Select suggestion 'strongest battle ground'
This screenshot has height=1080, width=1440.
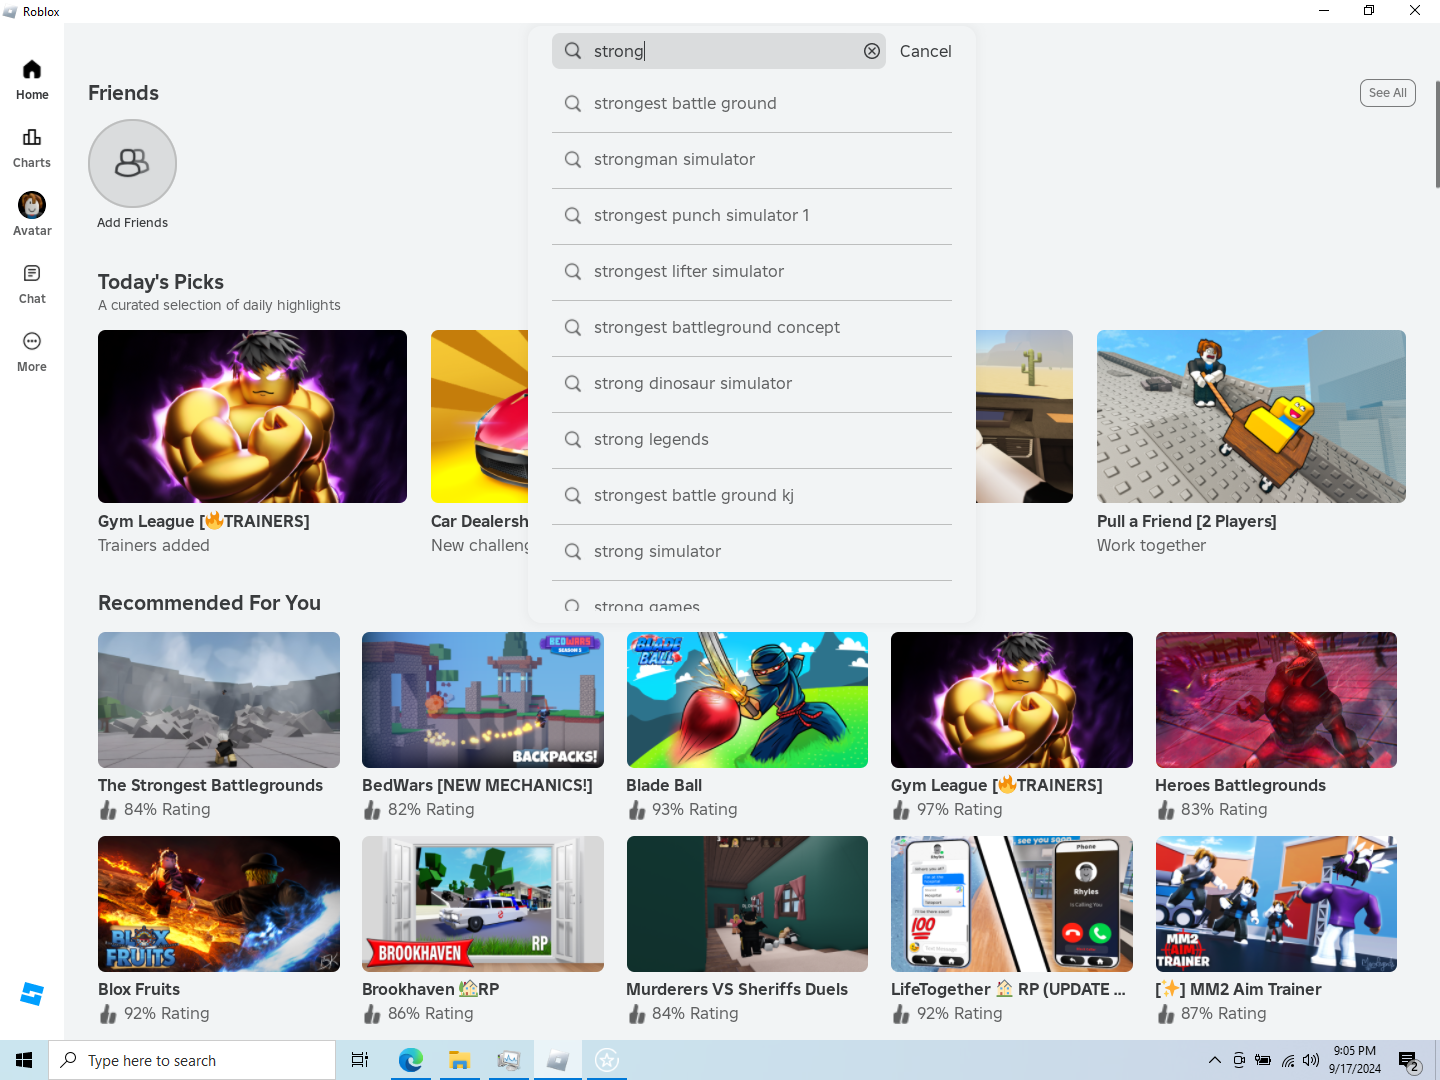click(752, 104)
